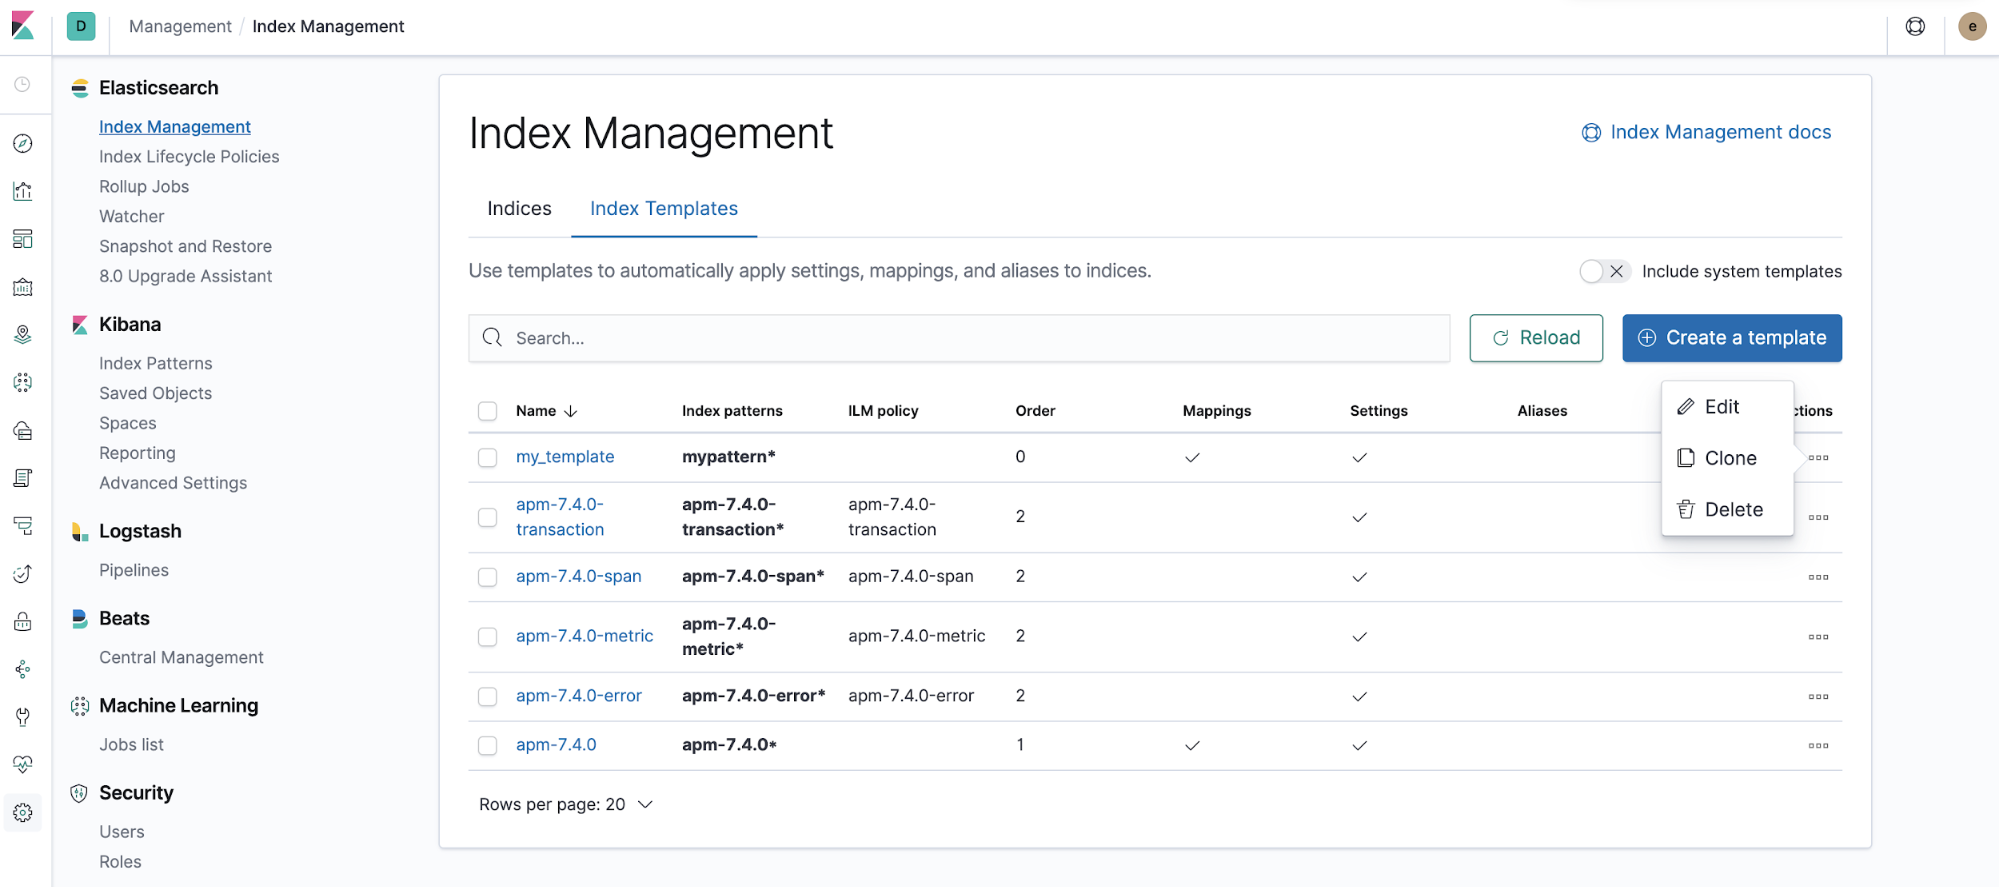Toggle Include system templates switch
Screen dimensions: 1999x887
click(x=1605, y=271)
